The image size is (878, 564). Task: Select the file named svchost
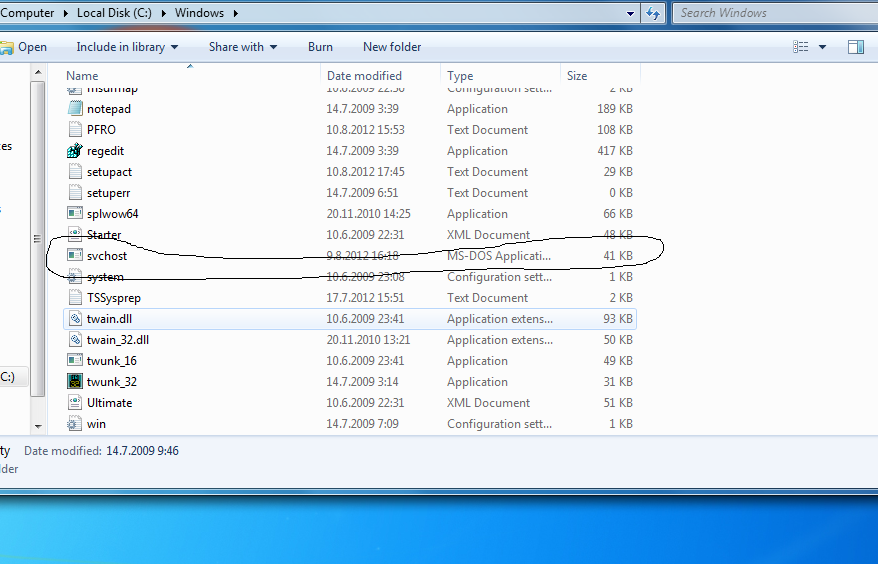107,255
